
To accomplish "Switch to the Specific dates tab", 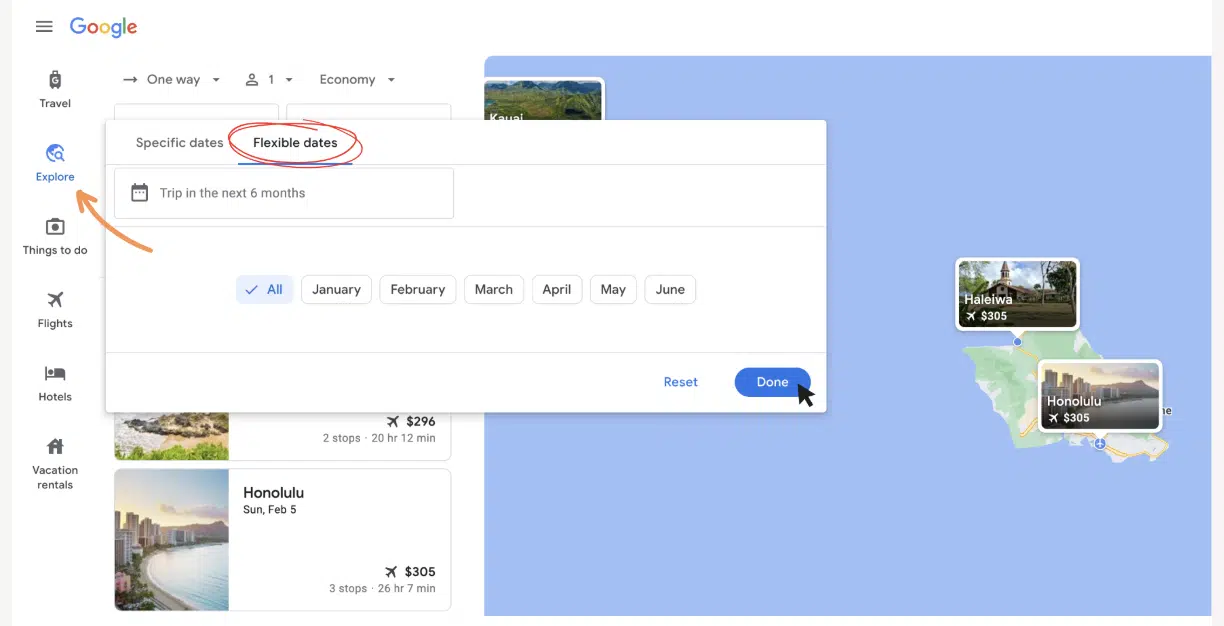I will click(180, 143).
